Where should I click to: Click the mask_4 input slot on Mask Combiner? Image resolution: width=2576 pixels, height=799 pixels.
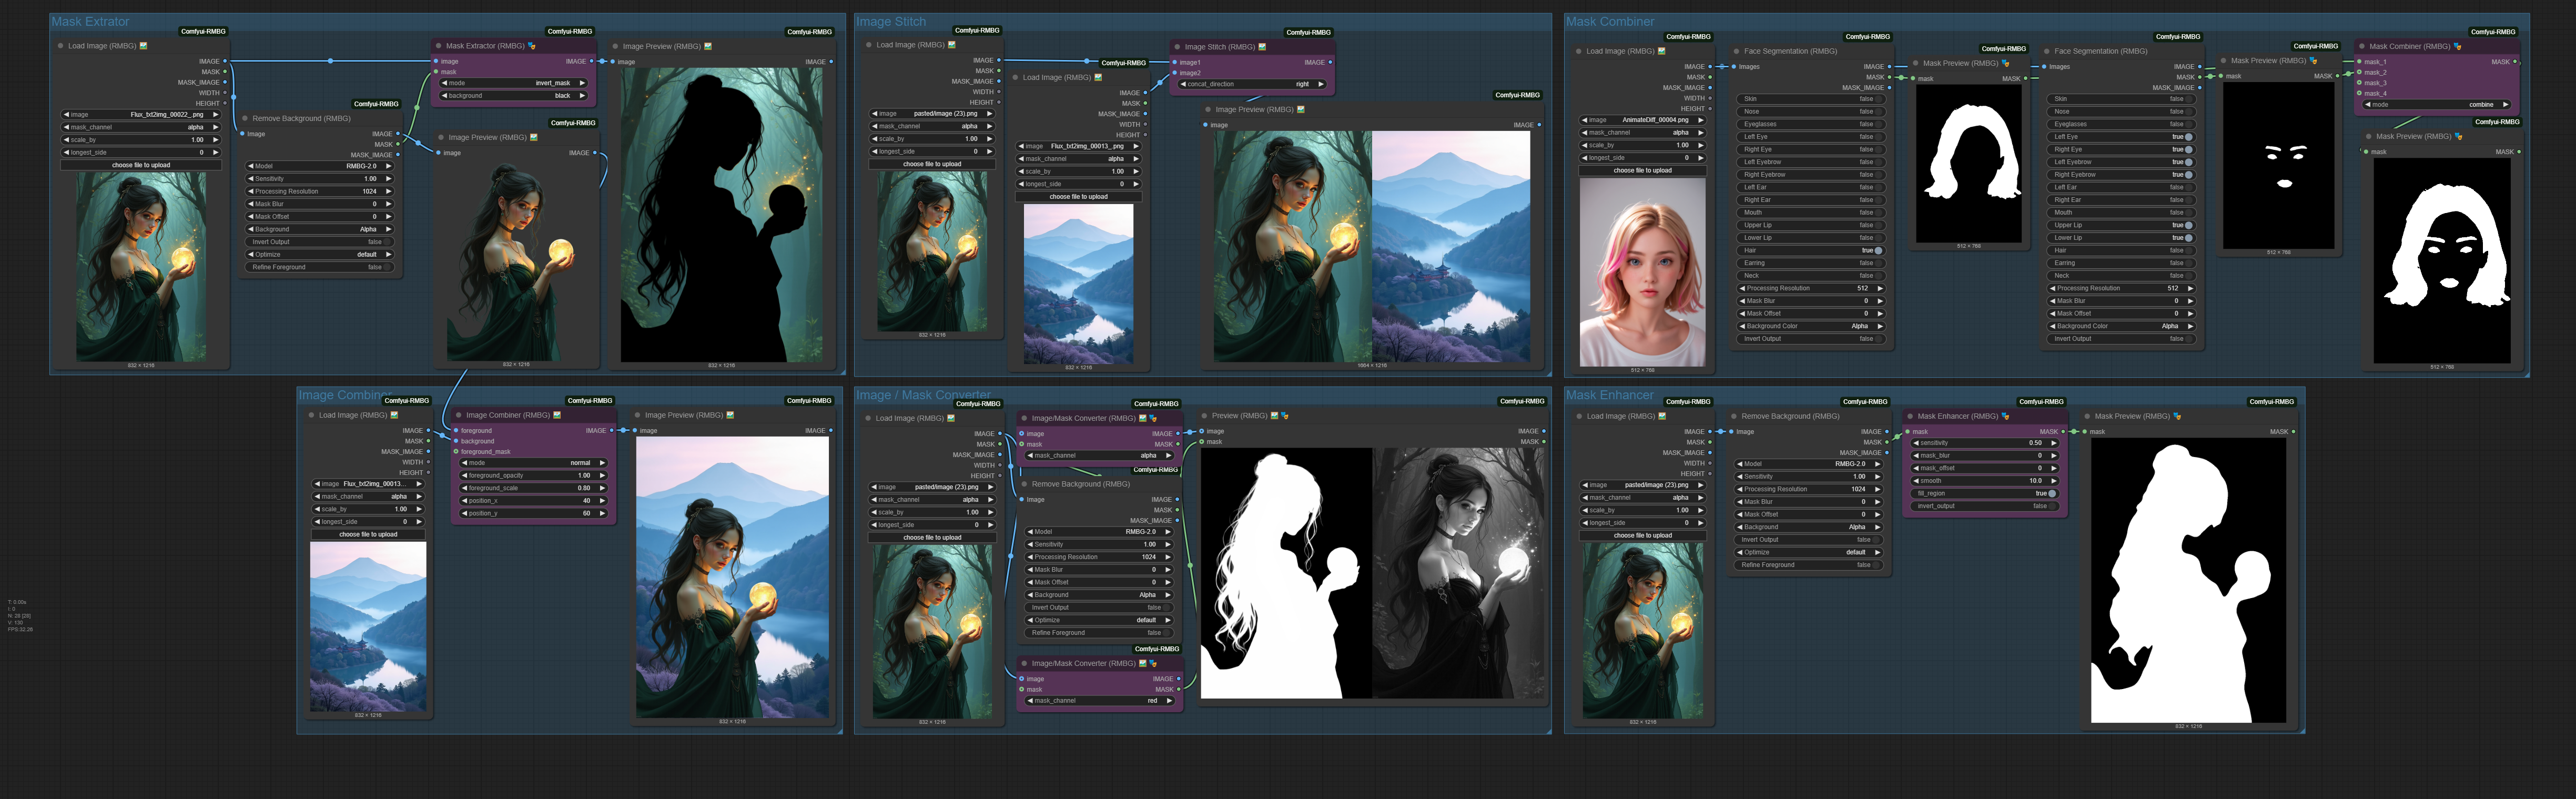coord(2360,93)
